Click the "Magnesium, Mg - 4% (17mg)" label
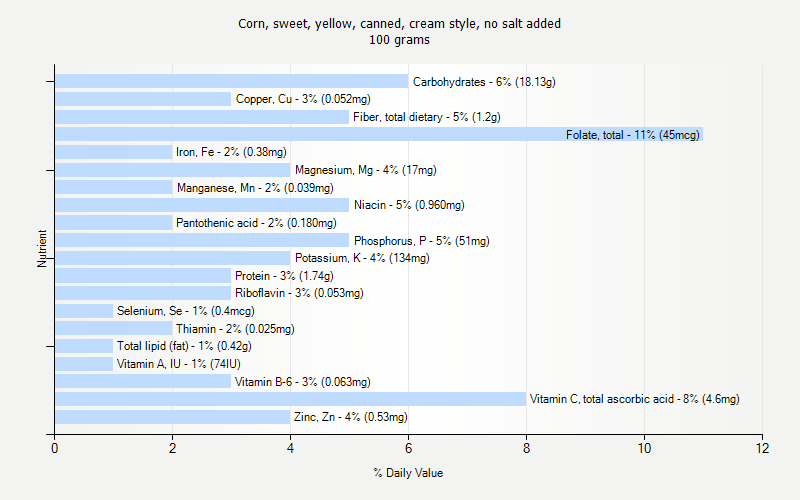800x500 pixels. [366, 170]
